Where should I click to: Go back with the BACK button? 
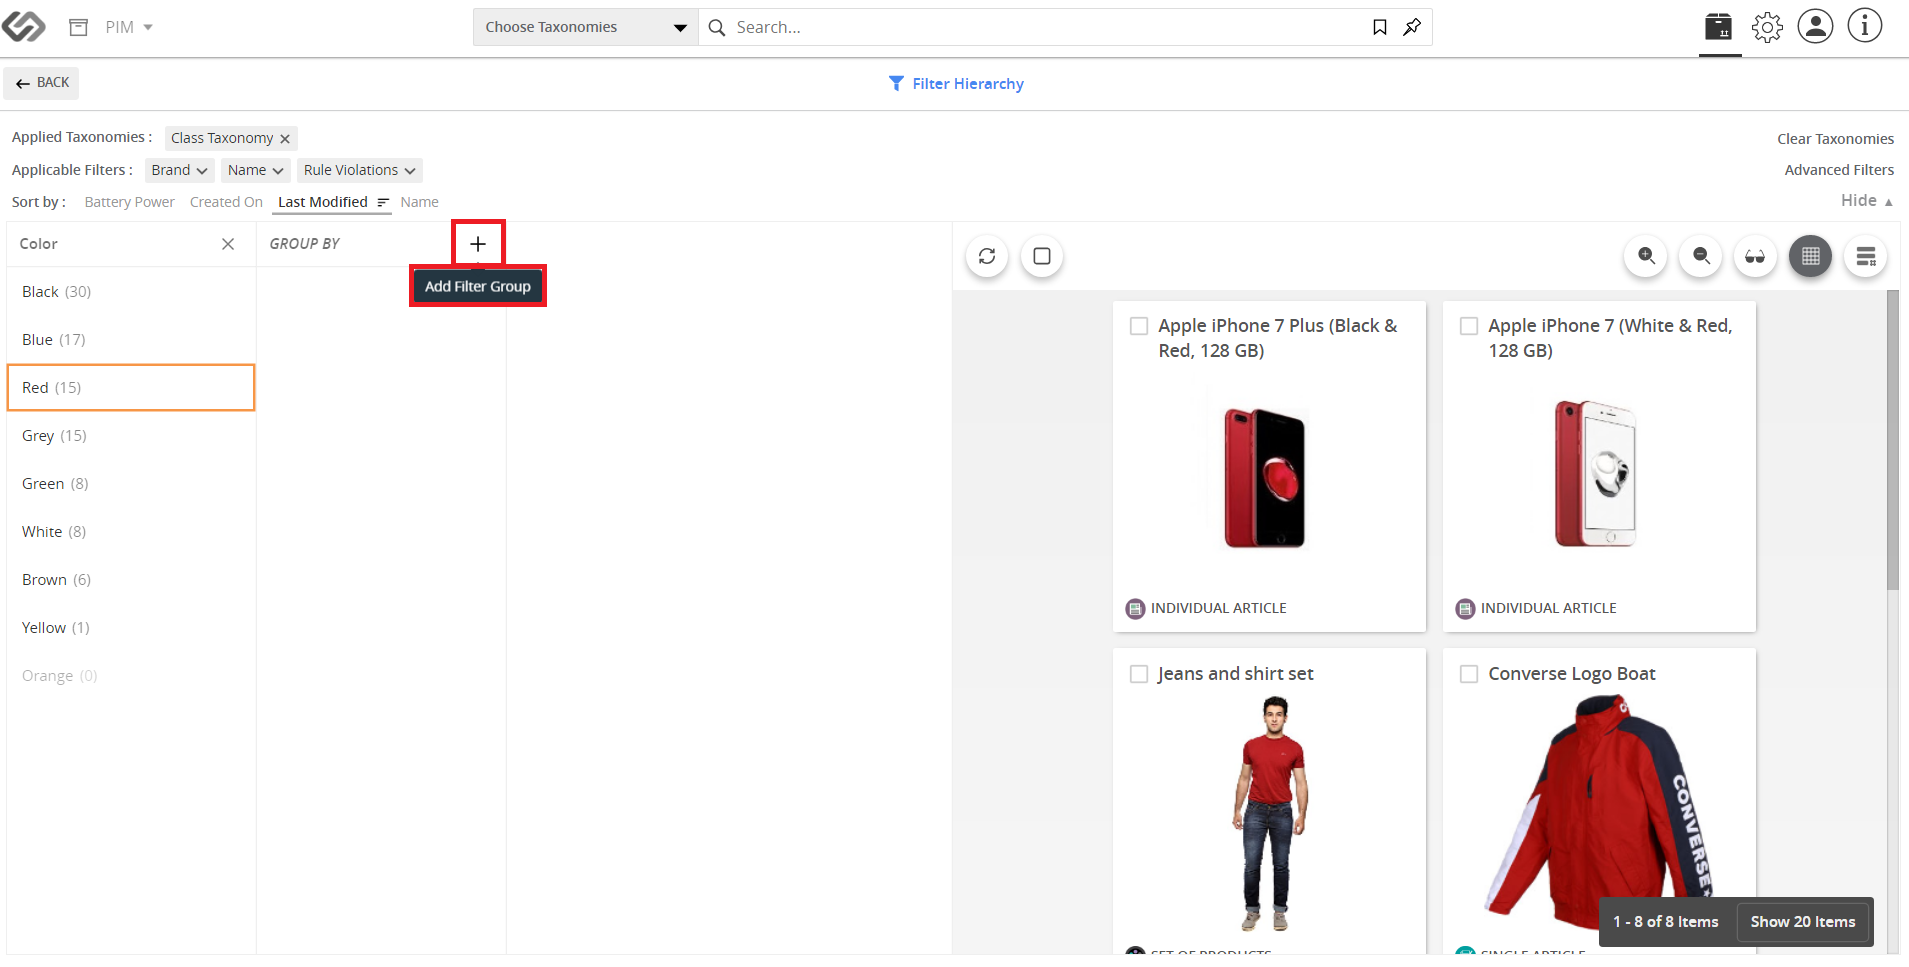(42, 83)
